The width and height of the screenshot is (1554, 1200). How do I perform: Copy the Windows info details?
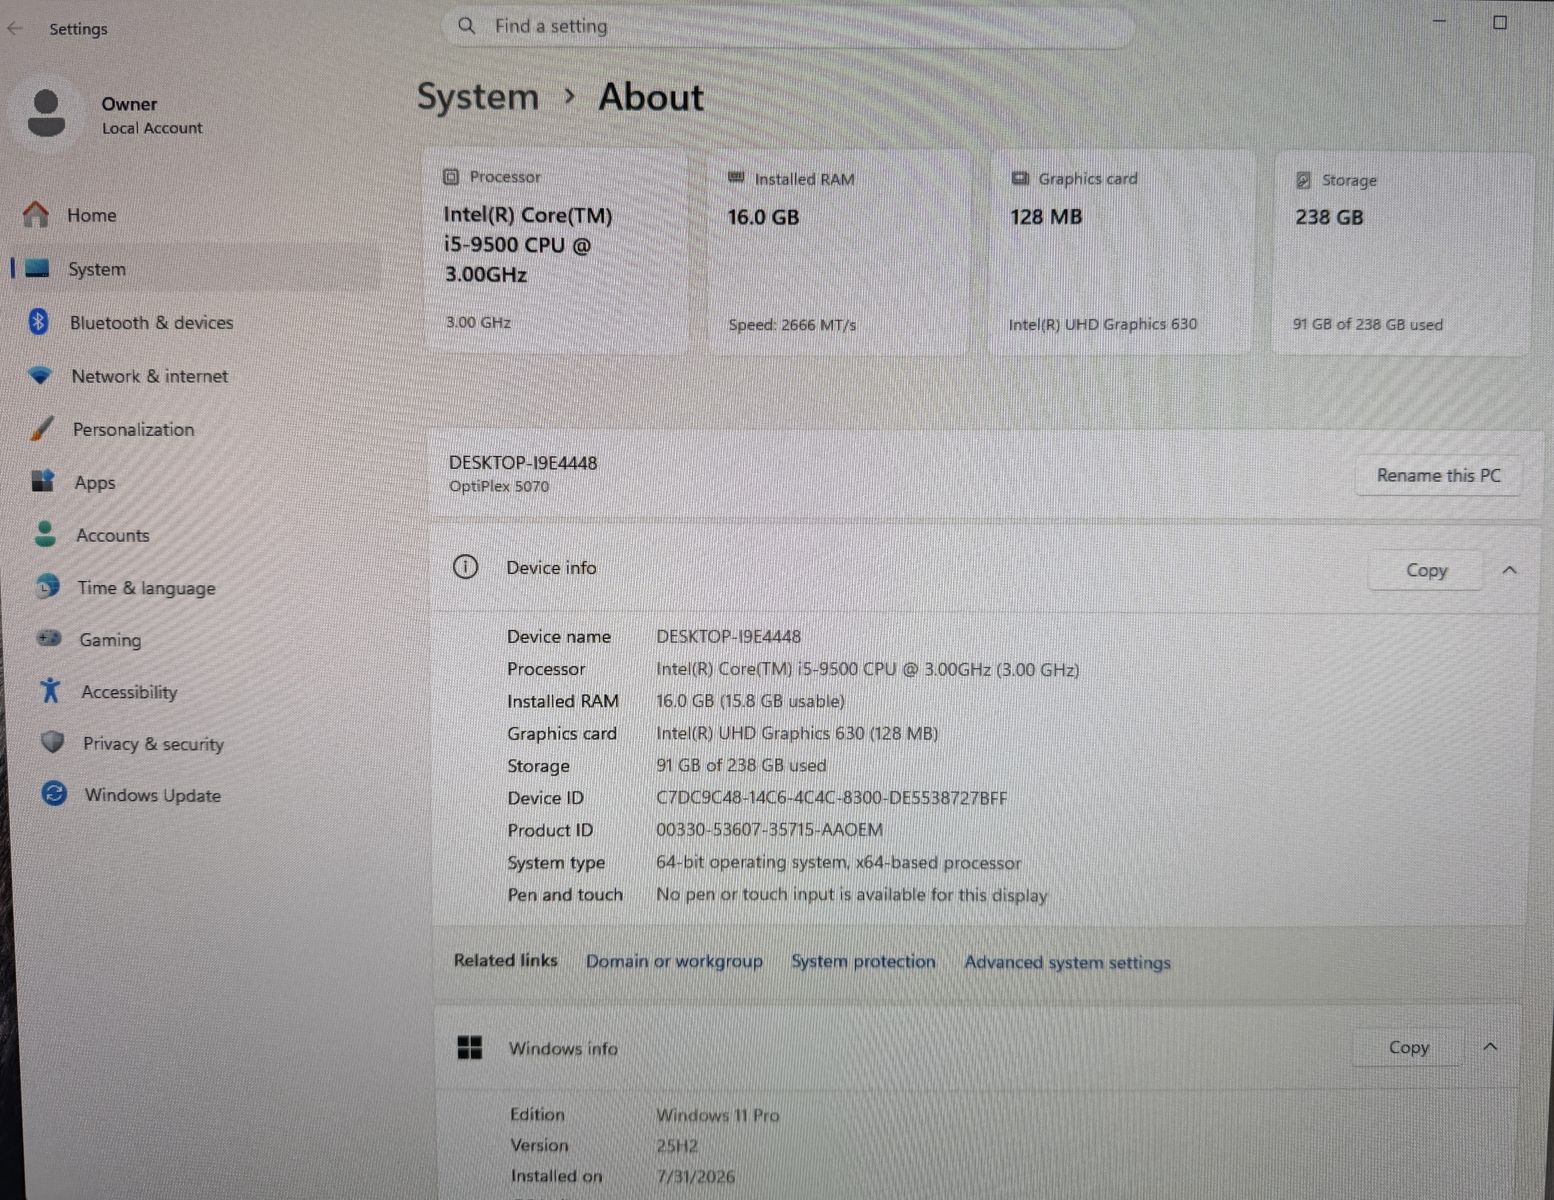pyautogui.click(x=1408, y=1047)
